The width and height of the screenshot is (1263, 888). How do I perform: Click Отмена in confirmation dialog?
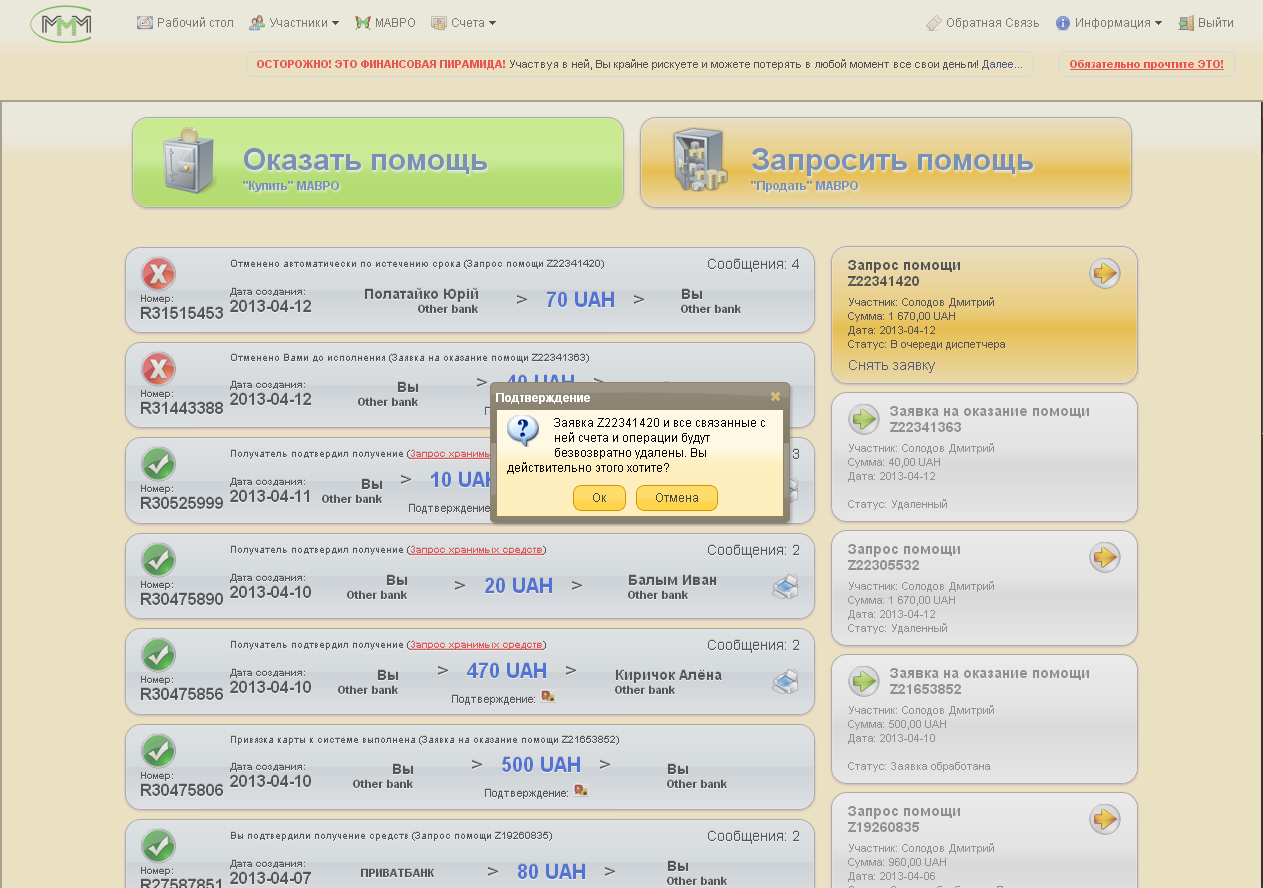(x=677, y=498)
